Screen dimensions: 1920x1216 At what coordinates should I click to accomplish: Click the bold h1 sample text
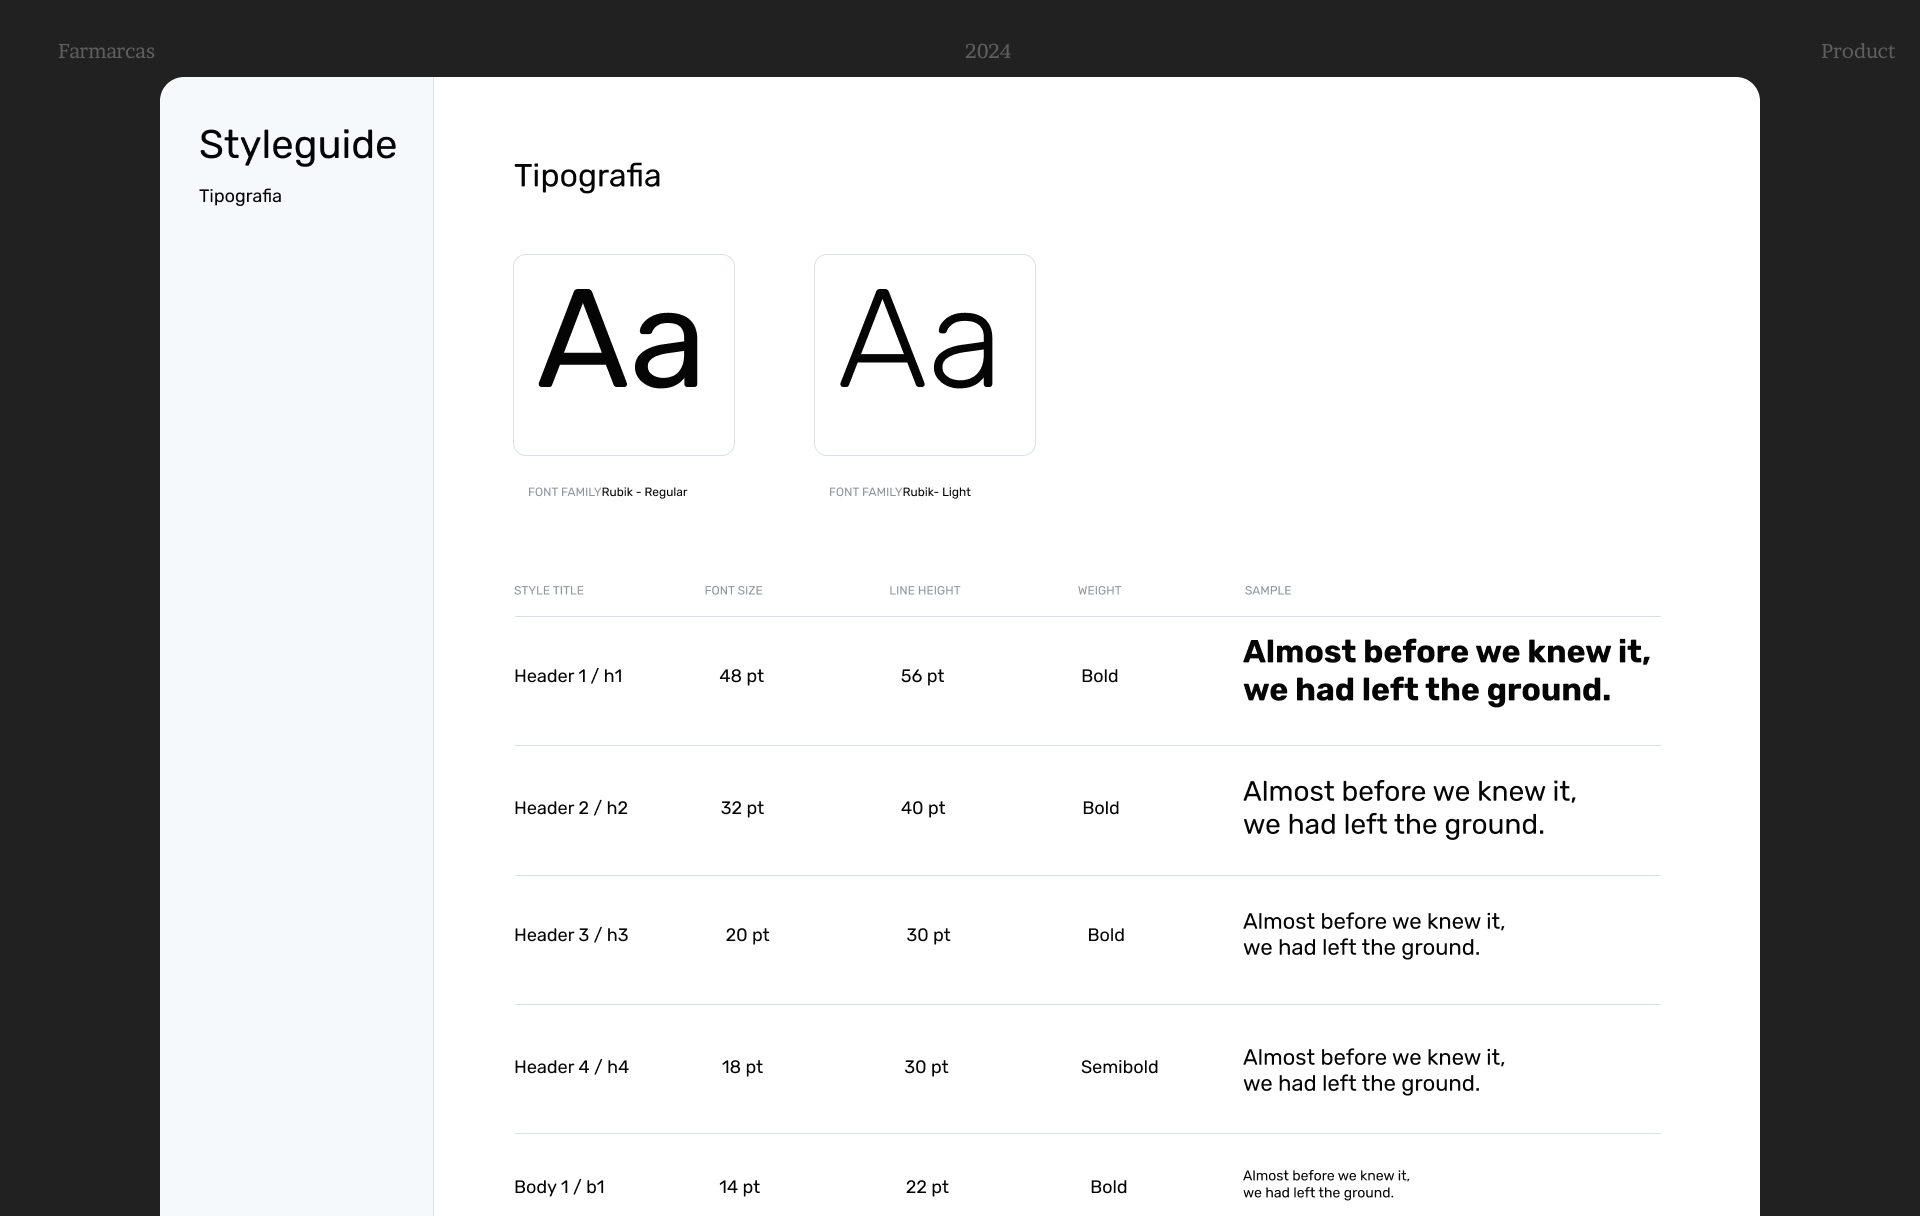point(1445,671)
